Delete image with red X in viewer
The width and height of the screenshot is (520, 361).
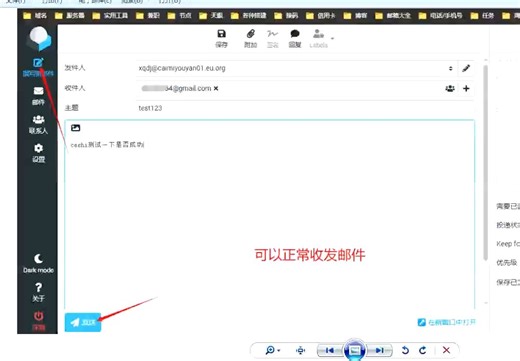446,350
